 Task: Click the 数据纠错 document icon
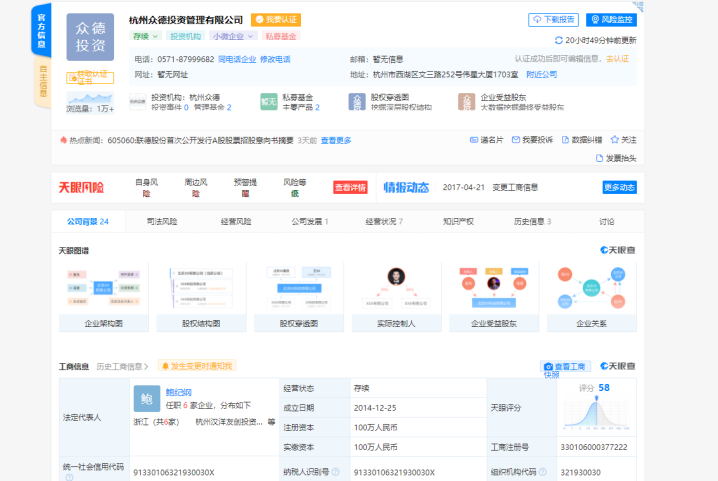pyautogui.click(x=565, y=140)
